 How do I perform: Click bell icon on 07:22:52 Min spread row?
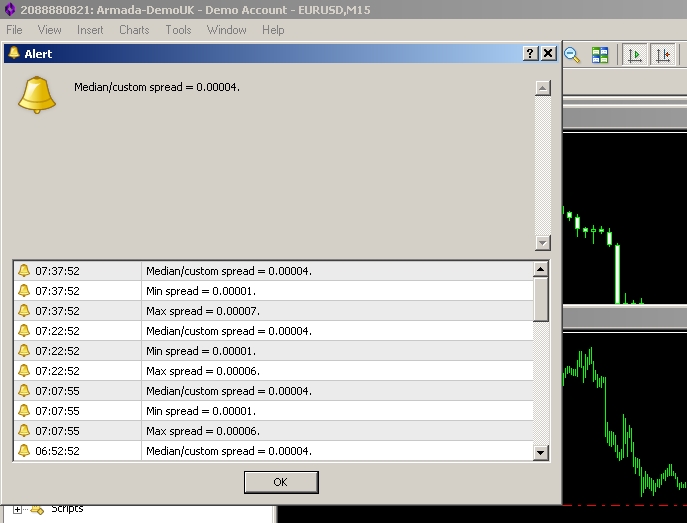tap(24, 350)
